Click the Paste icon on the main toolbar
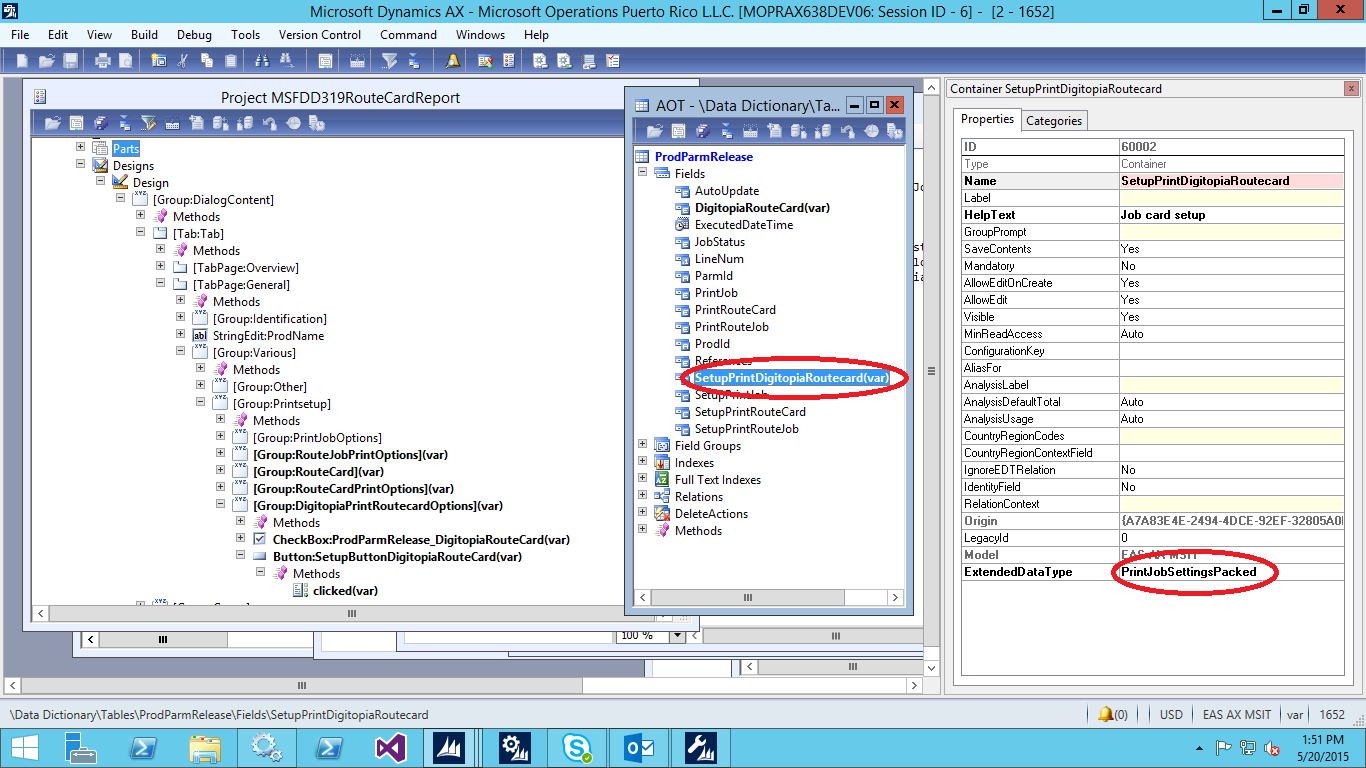The image size is (1366, 768). pyautogui.click(x=231, y=60)
